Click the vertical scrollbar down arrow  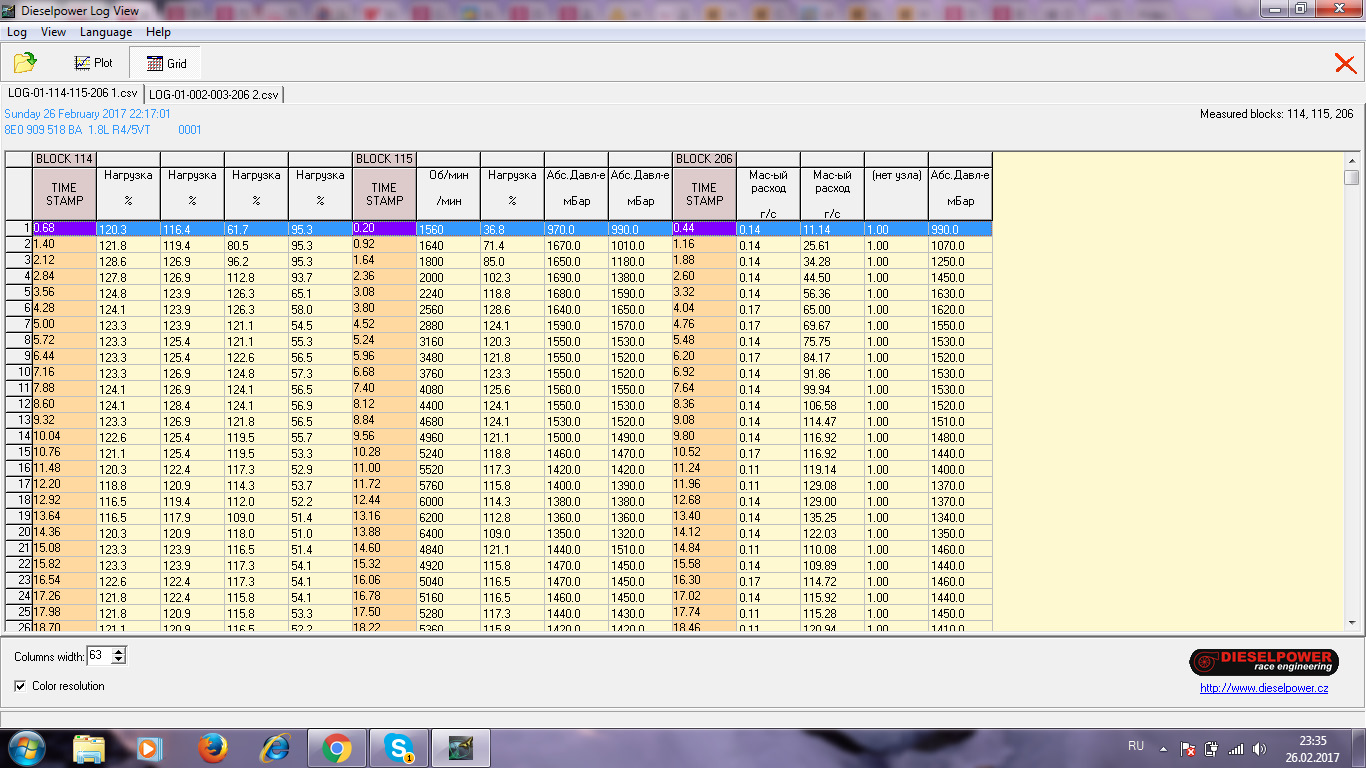coord(1352,622)
